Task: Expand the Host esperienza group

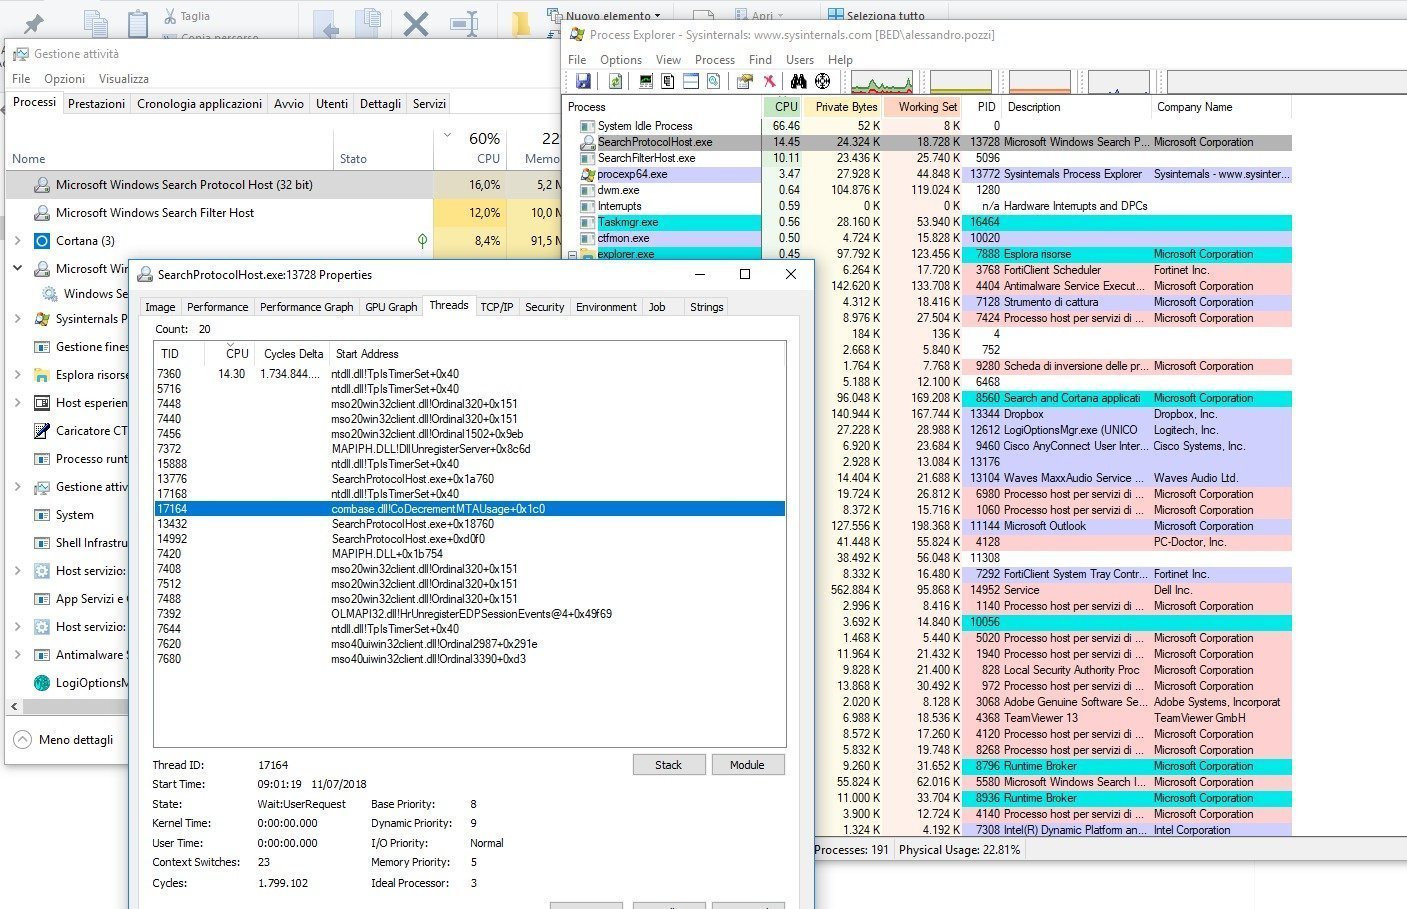Action: 17,403
